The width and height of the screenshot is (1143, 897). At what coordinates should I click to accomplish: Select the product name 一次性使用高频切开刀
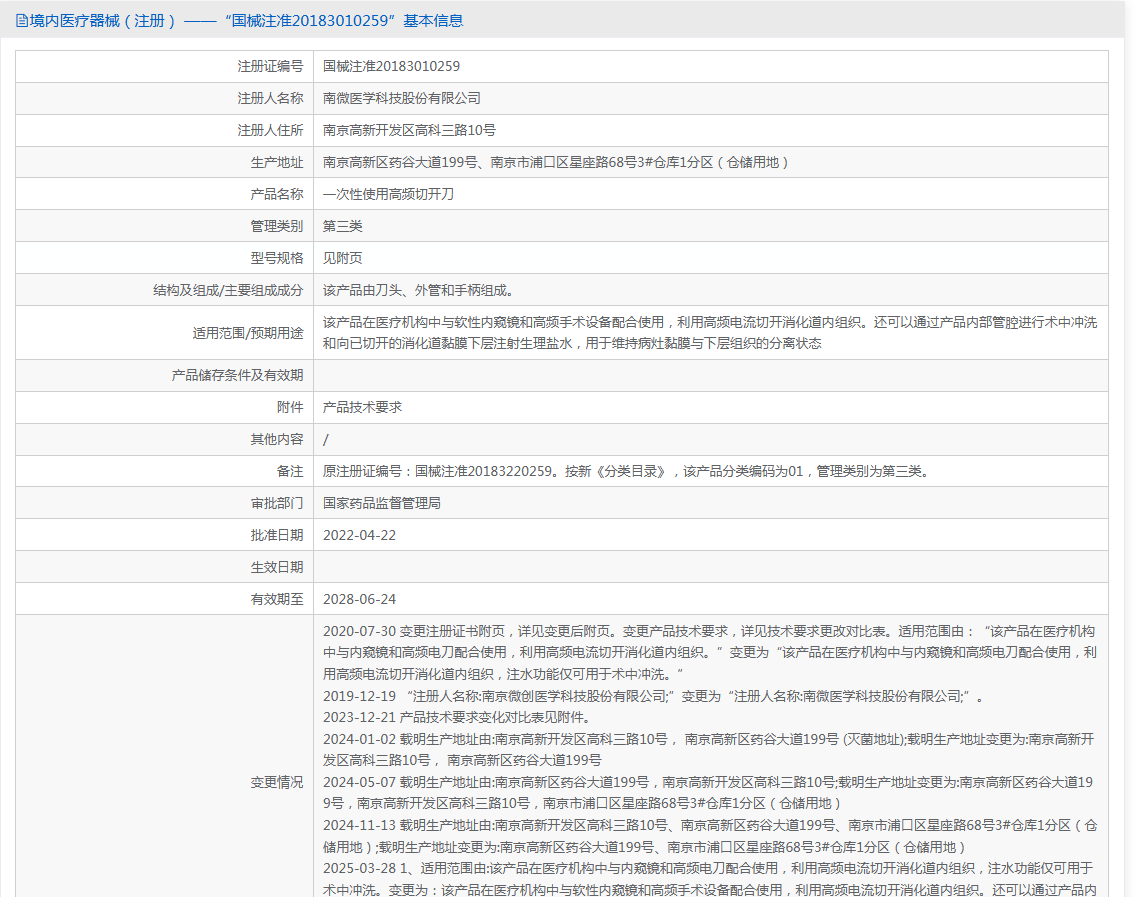point(389,195)
